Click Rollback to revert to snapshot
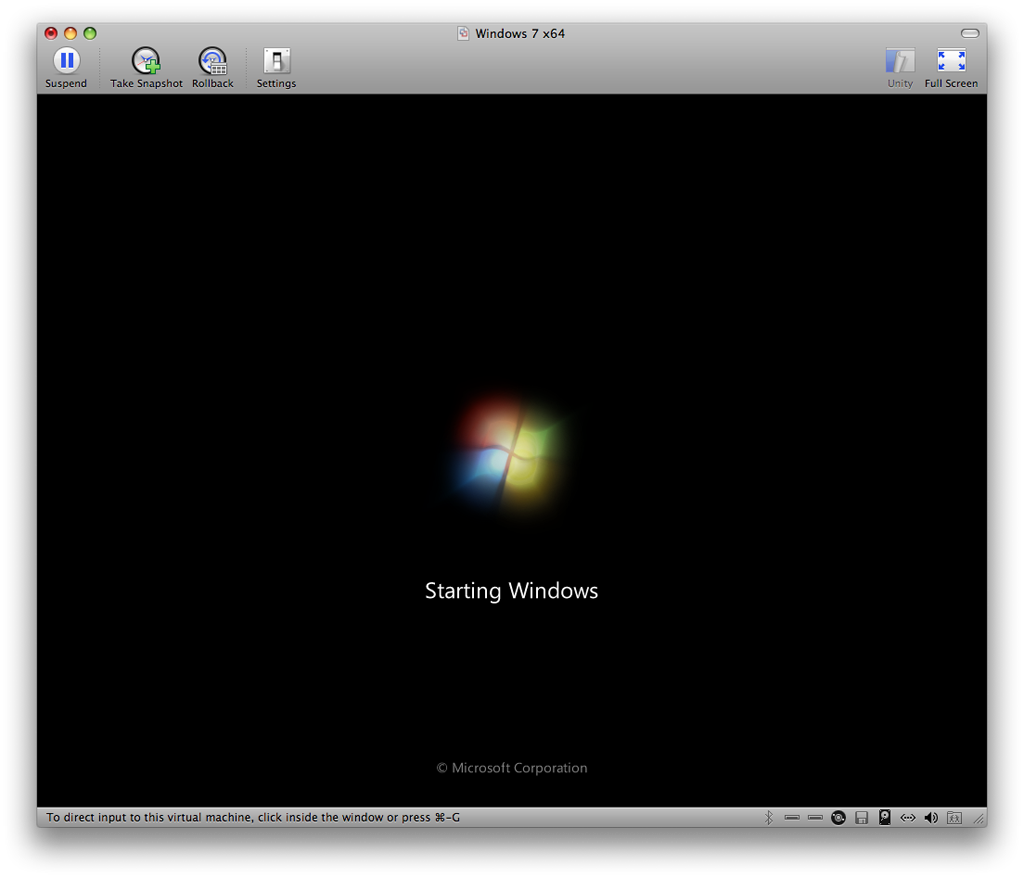Image resolution: width=1024 pixels, height=878 pixels. [213, 68]
